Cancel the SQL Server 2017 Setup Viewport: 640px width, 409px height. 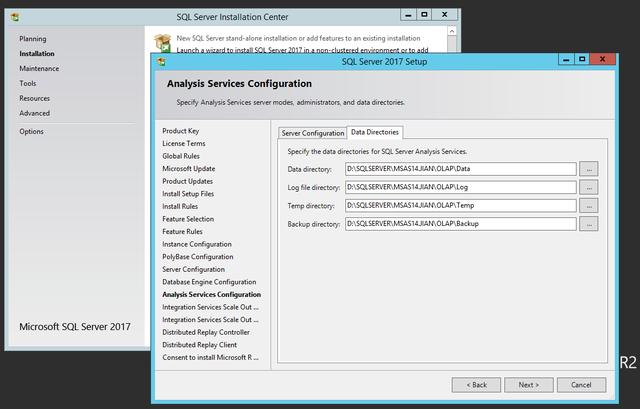tap(581, 385)
